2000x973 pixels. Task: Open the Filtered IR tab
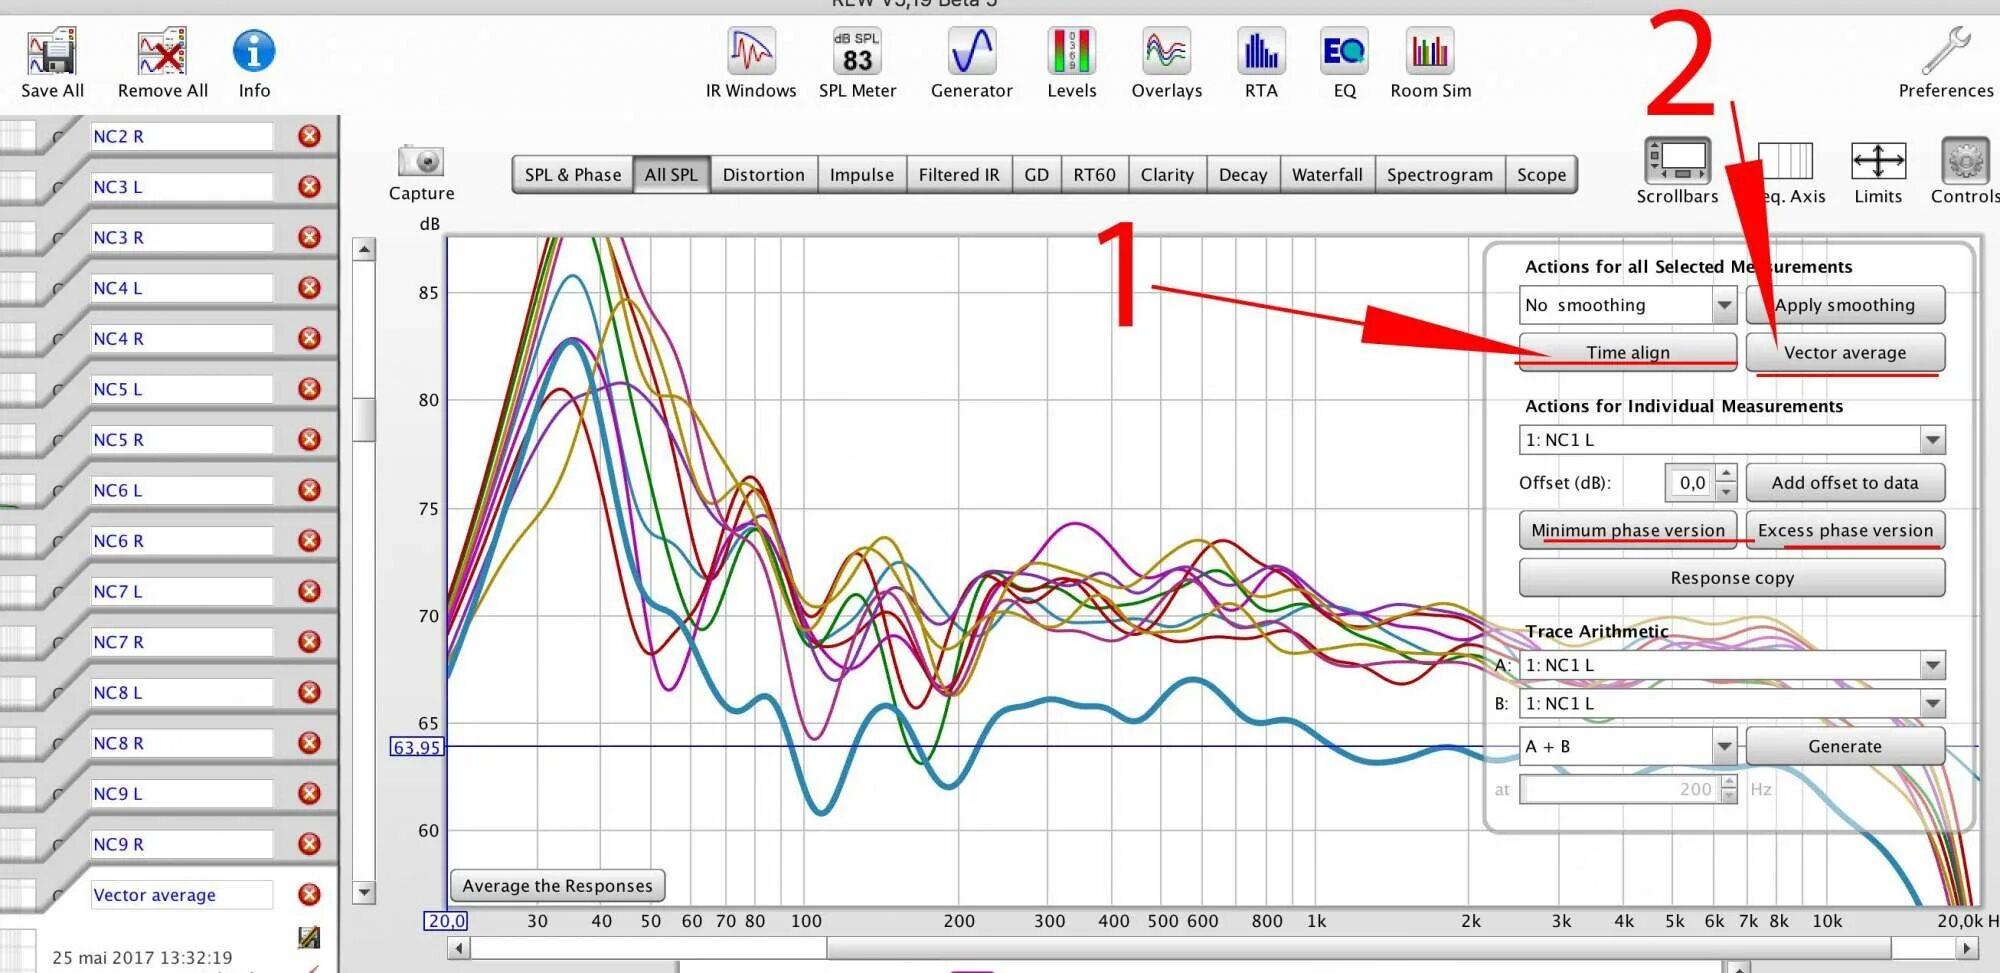(x=958, y=174)
